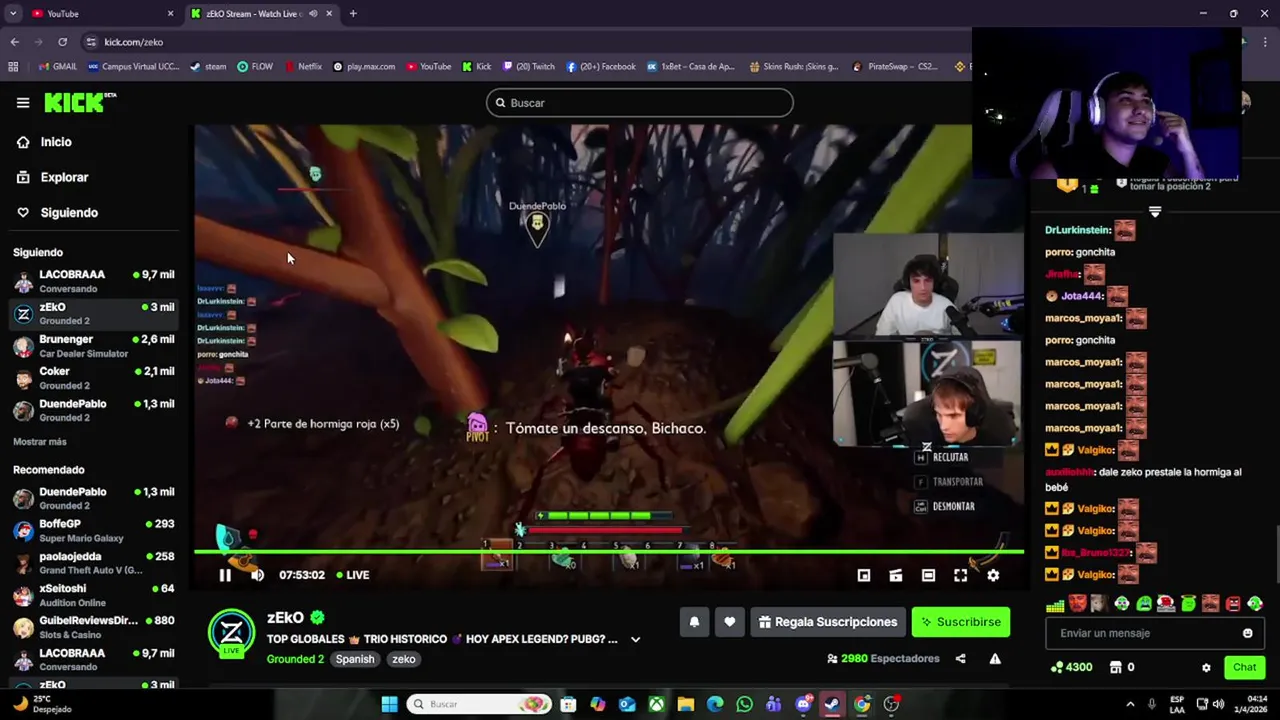Enable notifications with the bell button
This screenshot has height=720, width=1280.
[695, 622]
